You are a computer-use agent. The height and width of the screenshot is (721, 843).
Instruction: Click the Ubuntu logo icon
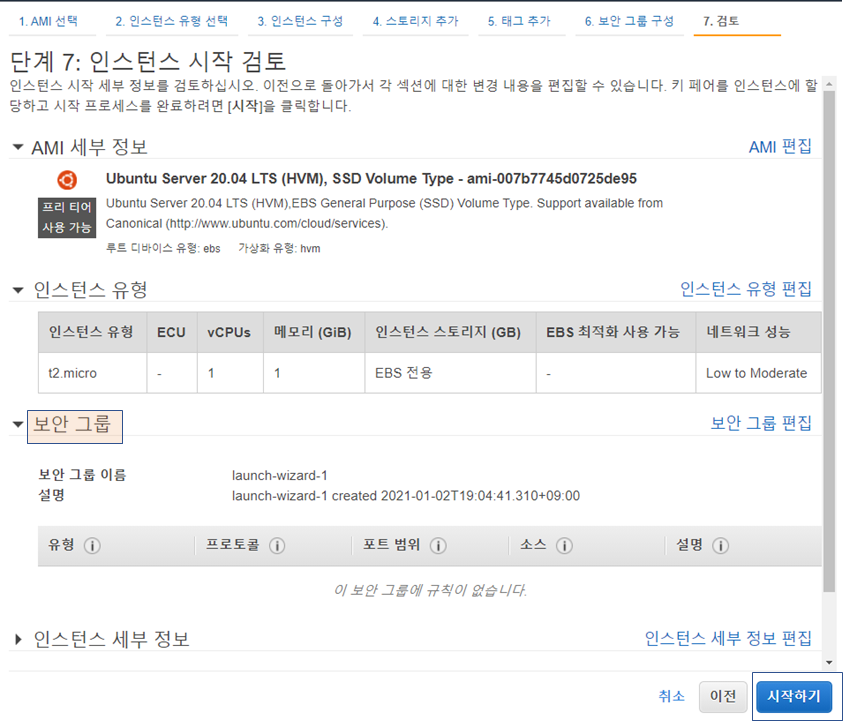(x=67, y=180)
